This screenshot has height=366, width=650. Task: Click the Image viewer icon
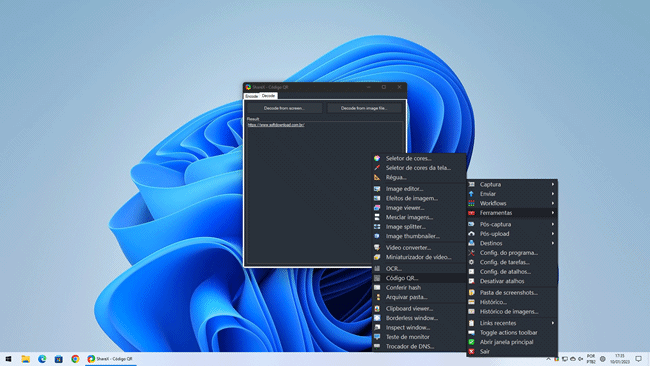[x=377, y=208]
